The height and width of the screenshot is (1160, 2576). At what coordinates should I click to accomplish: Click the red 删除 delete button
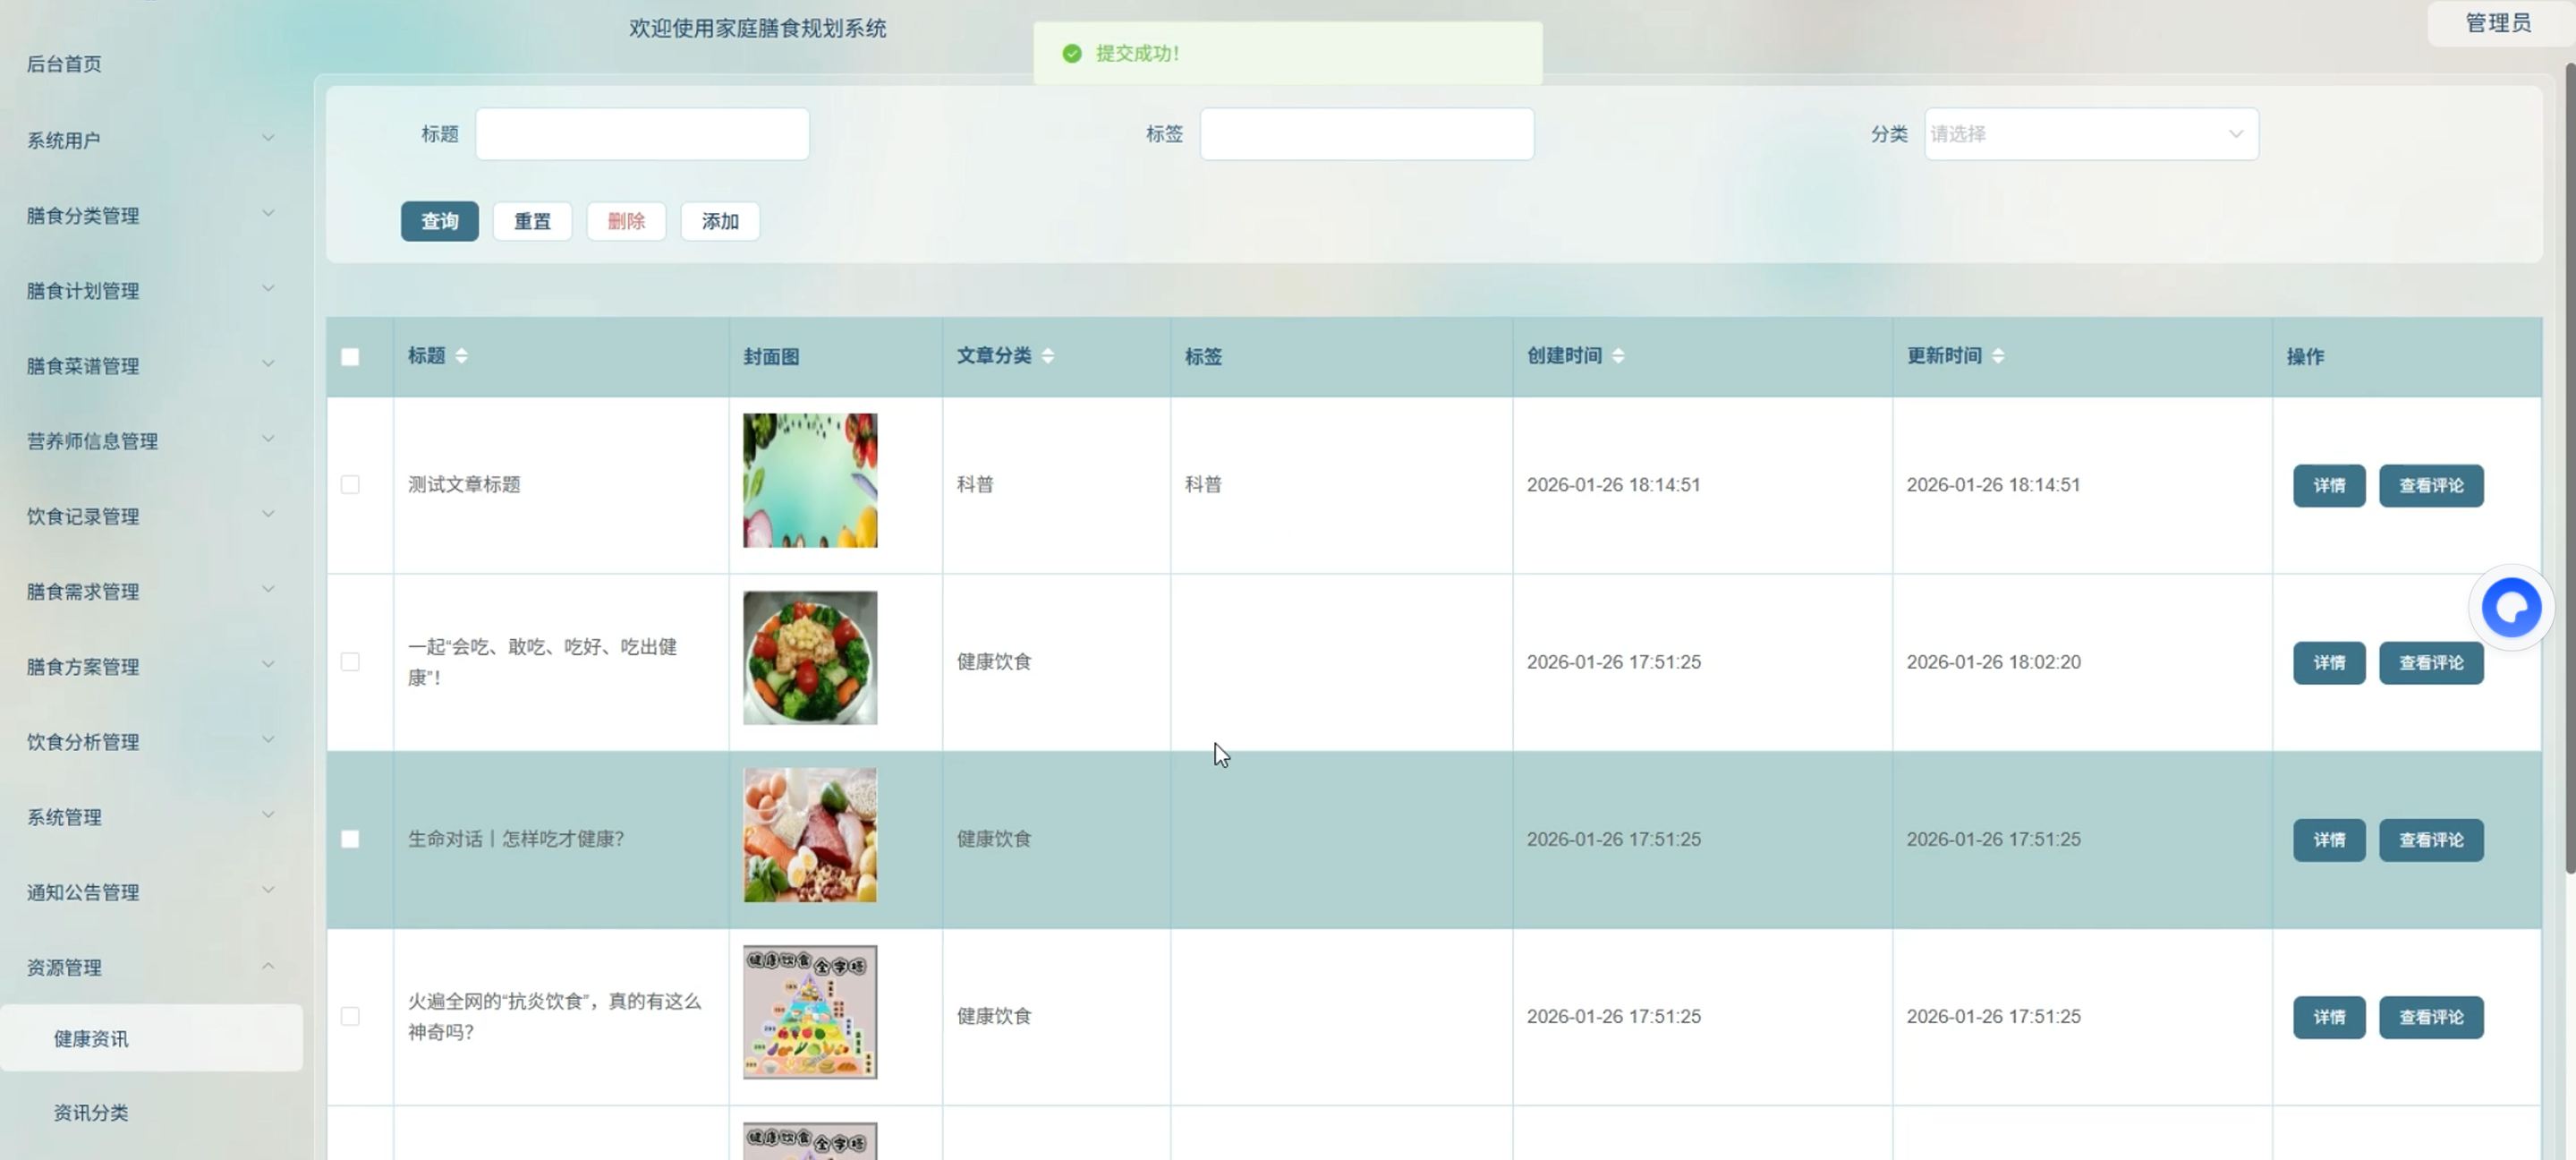tap(626, 221)
